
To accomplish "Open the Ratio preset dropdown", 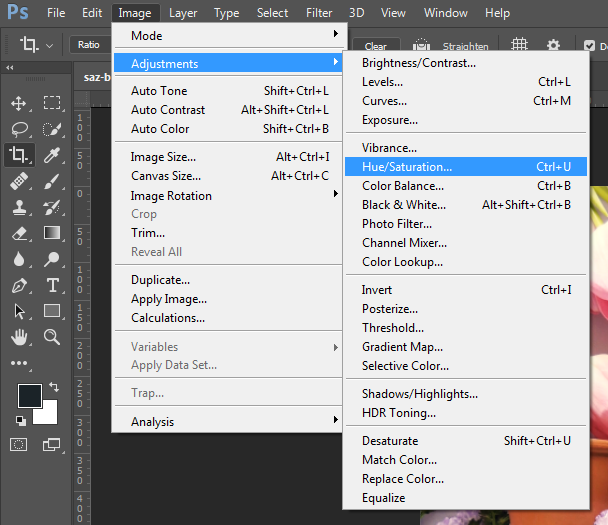I will click(90, 45).
